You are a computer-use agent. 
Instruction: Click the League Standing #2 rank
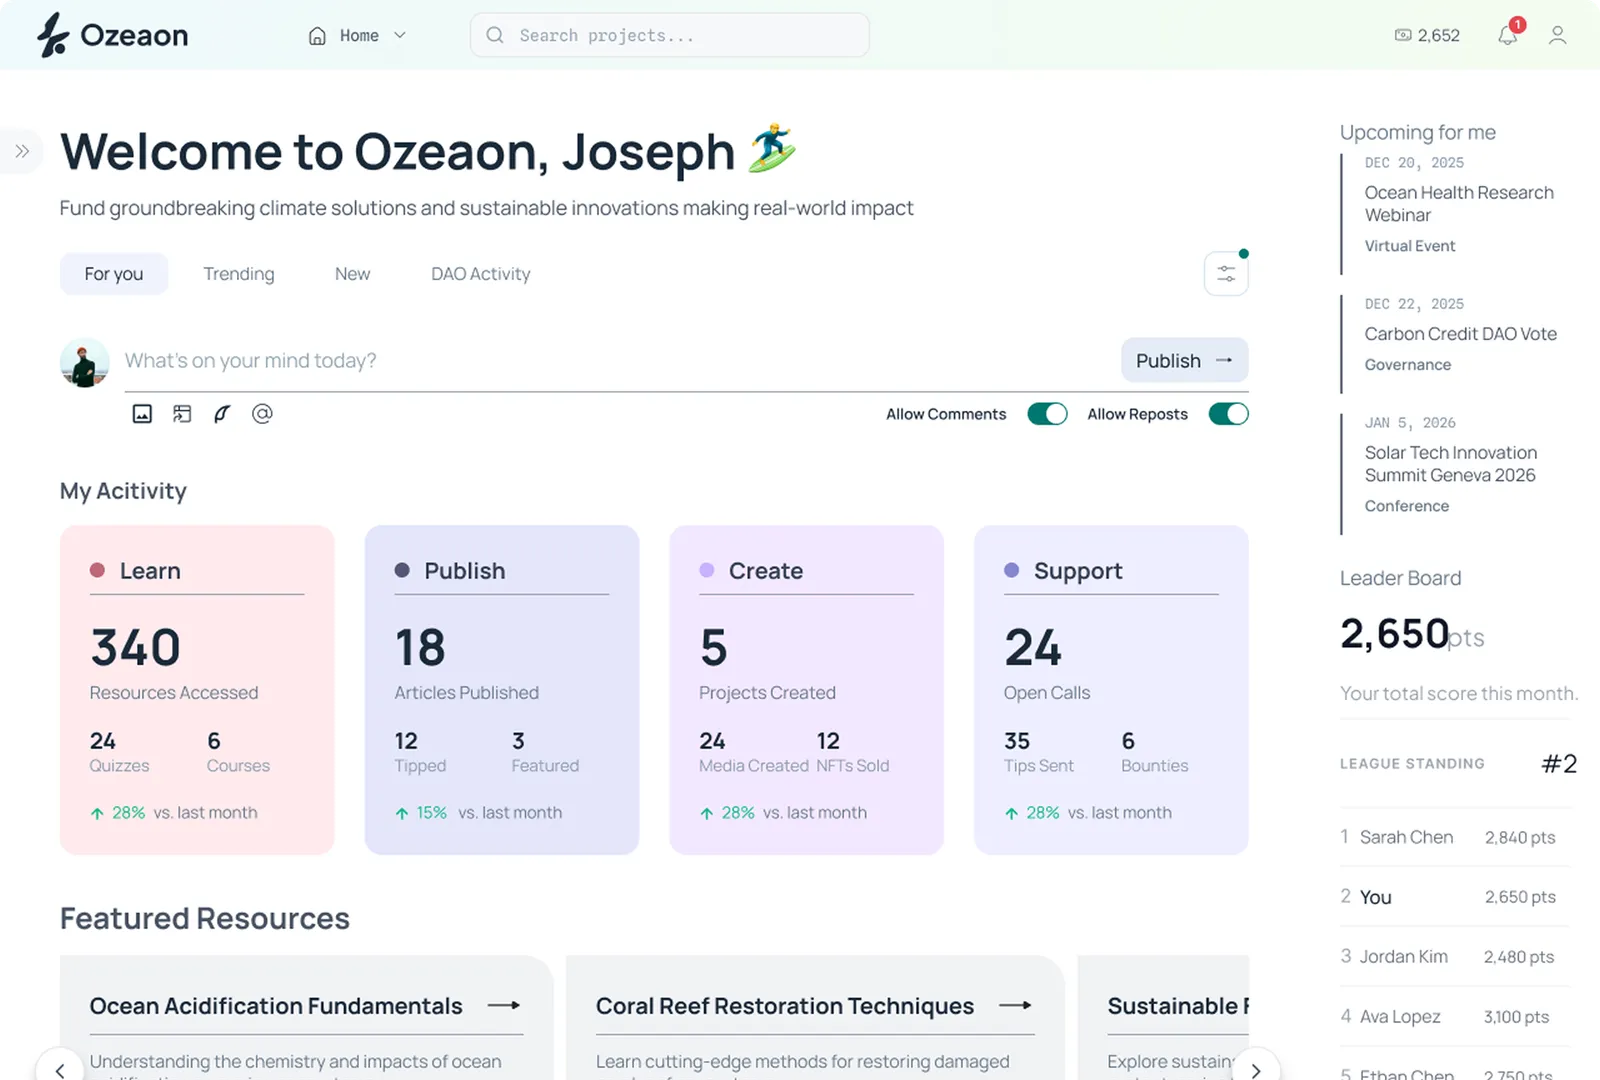click(x=1559, y=764)
